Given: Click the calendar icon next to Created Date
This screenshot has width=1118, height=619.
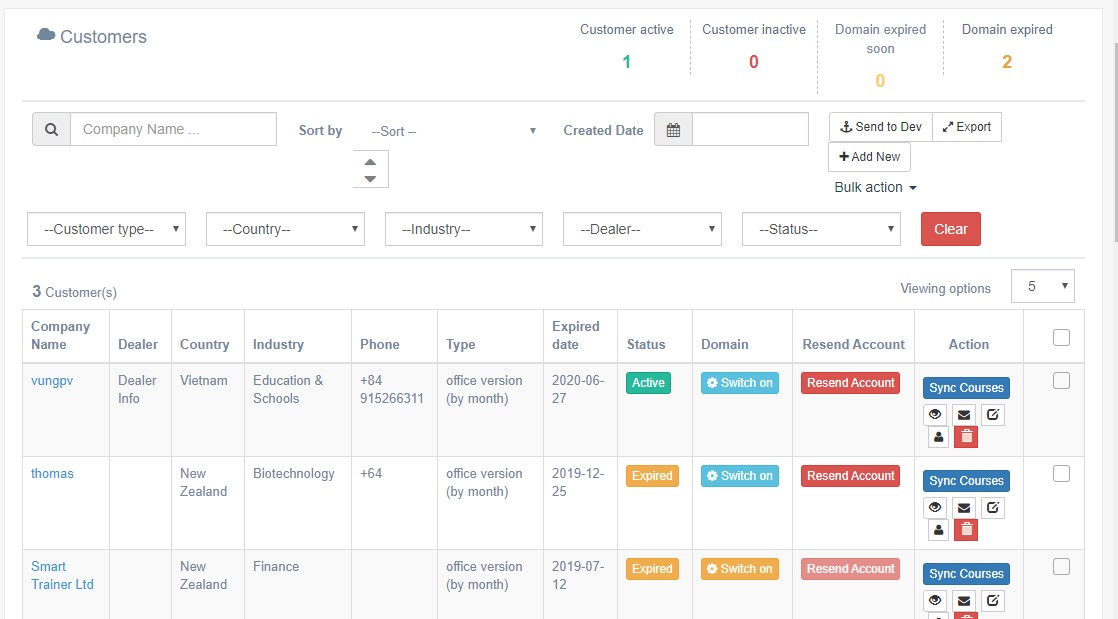Looking at the screenshot, I should pyautogui.click(x=673, y=129).
